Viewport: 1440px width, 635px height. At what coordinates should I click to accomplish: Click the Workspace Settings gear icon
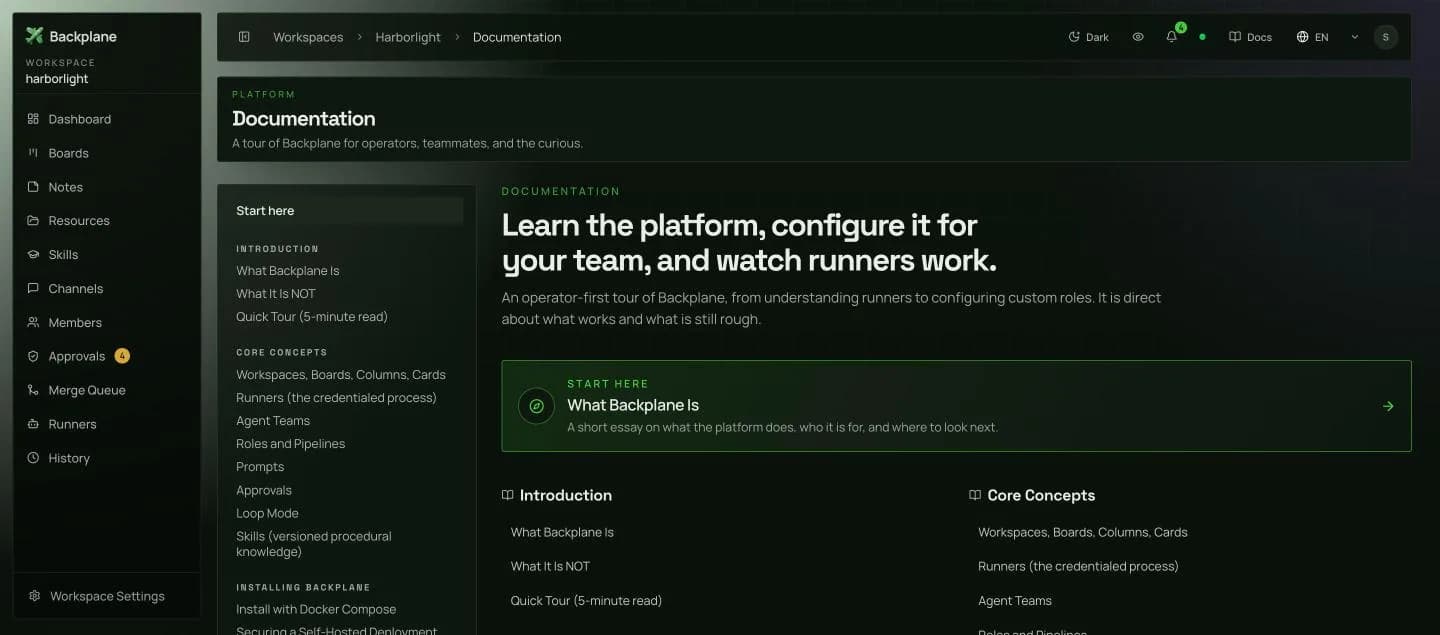coord(35,596)
